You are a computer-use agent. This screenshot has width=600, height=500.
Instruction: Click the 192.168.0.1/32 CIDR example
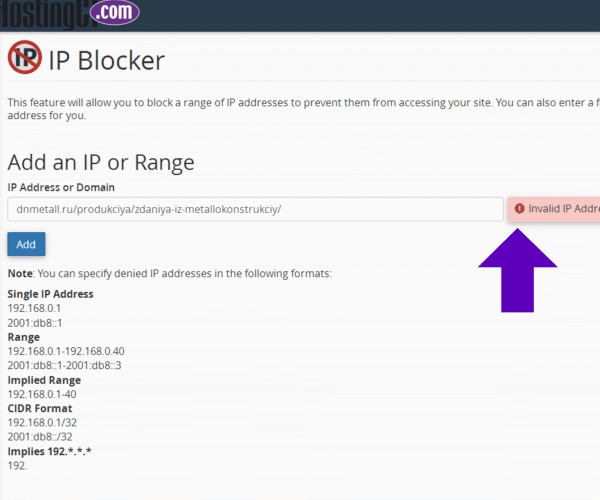click(43, 423)
